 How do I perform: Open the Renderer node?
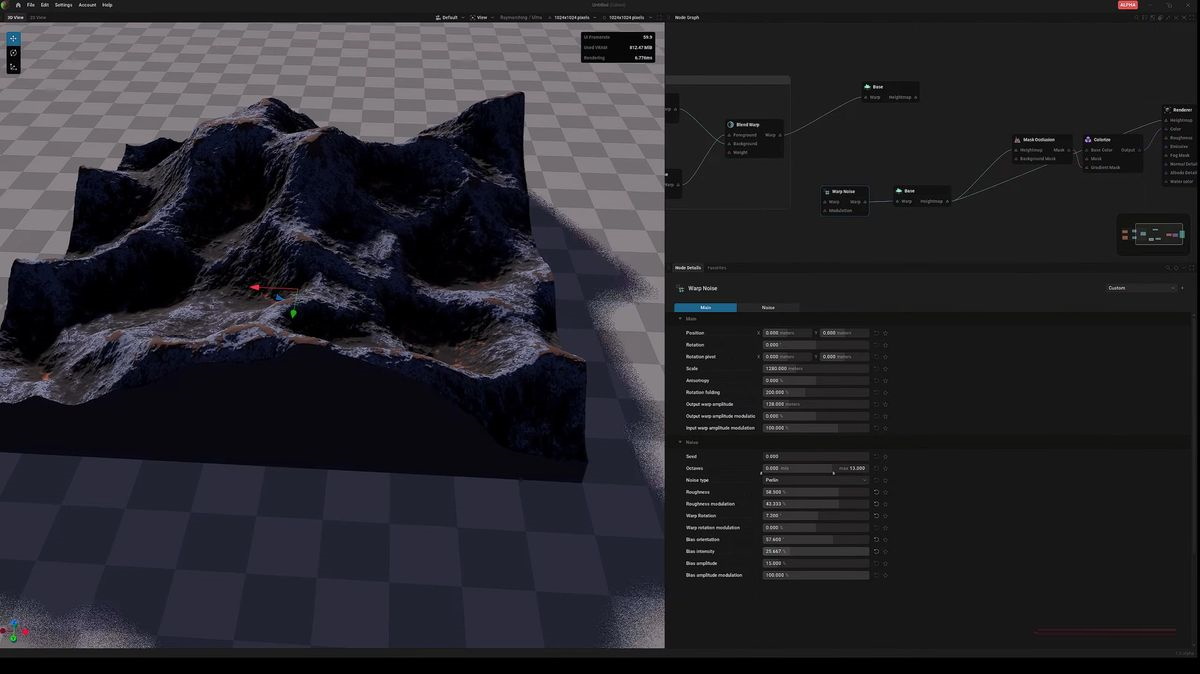(1180, 110)
